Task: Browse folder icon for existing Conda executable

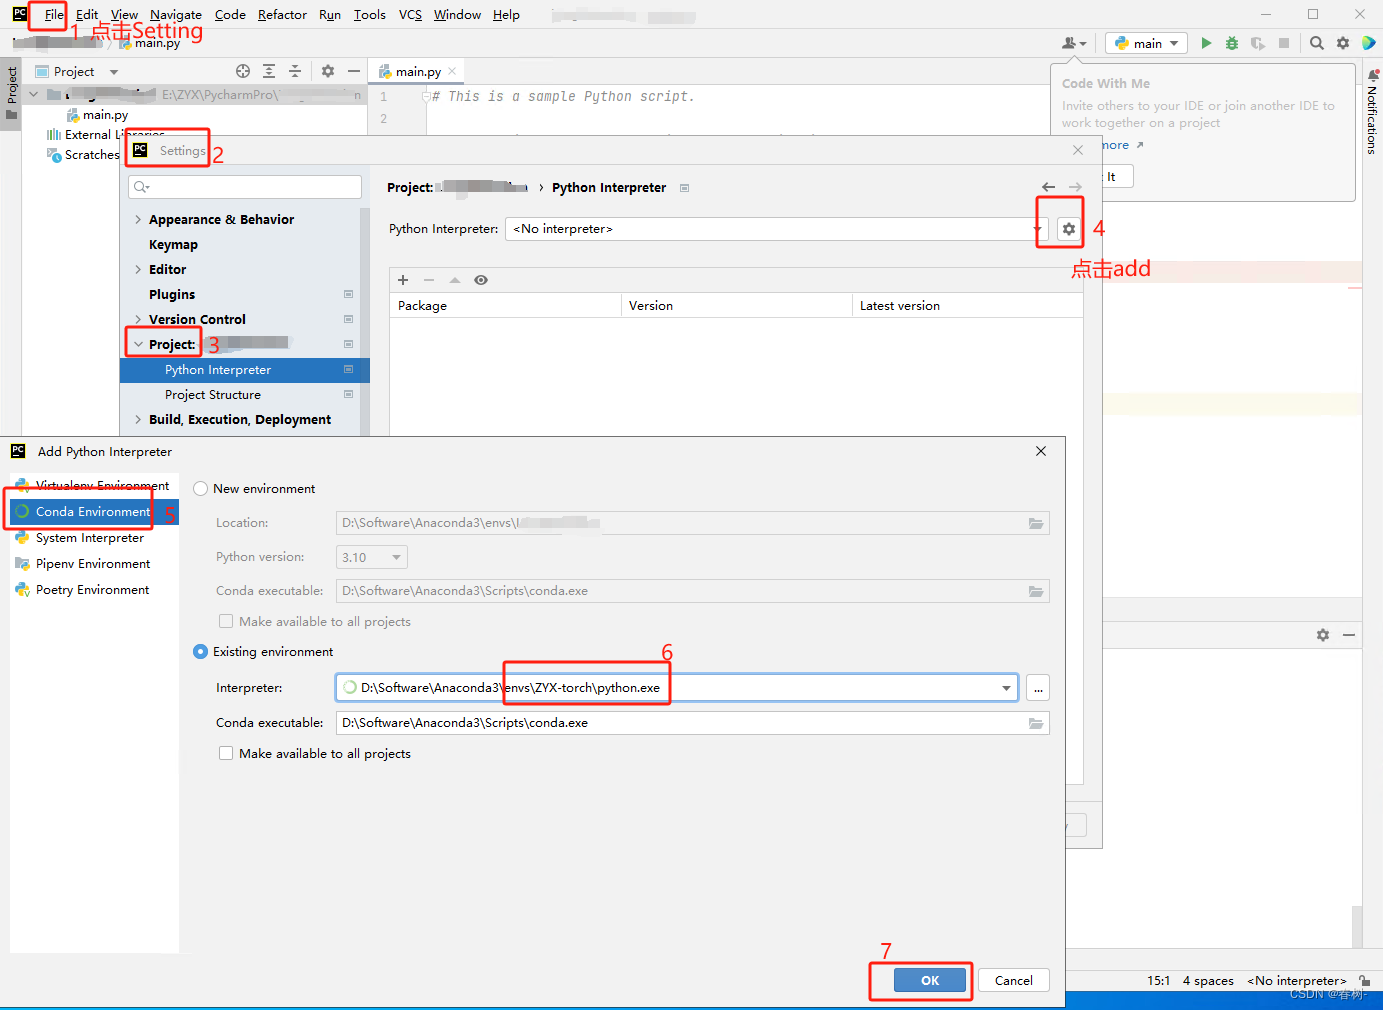Action: [1036, 723]
